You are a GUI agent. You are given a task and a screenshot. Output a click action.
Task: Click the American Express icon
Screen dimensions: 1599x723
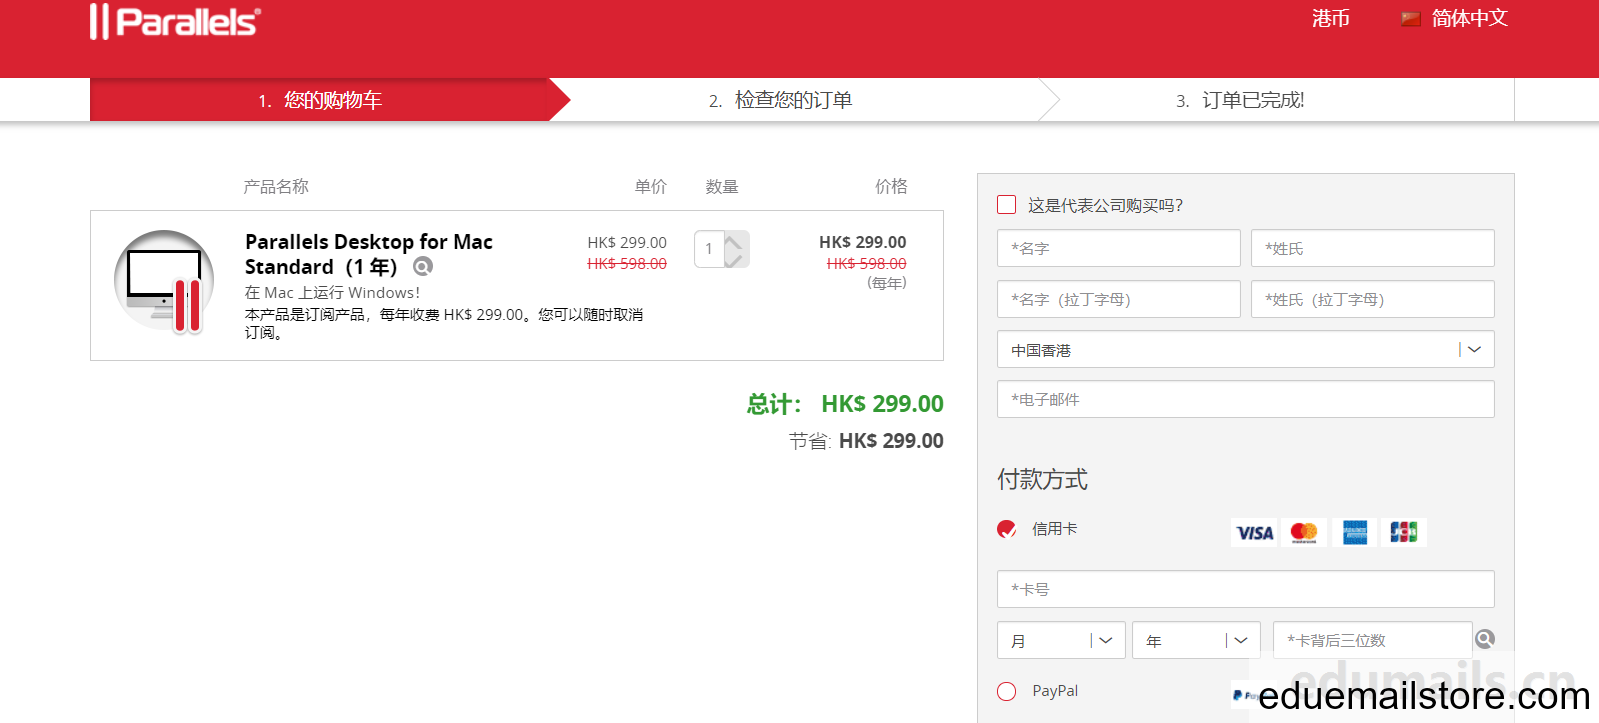[1355, 533]
